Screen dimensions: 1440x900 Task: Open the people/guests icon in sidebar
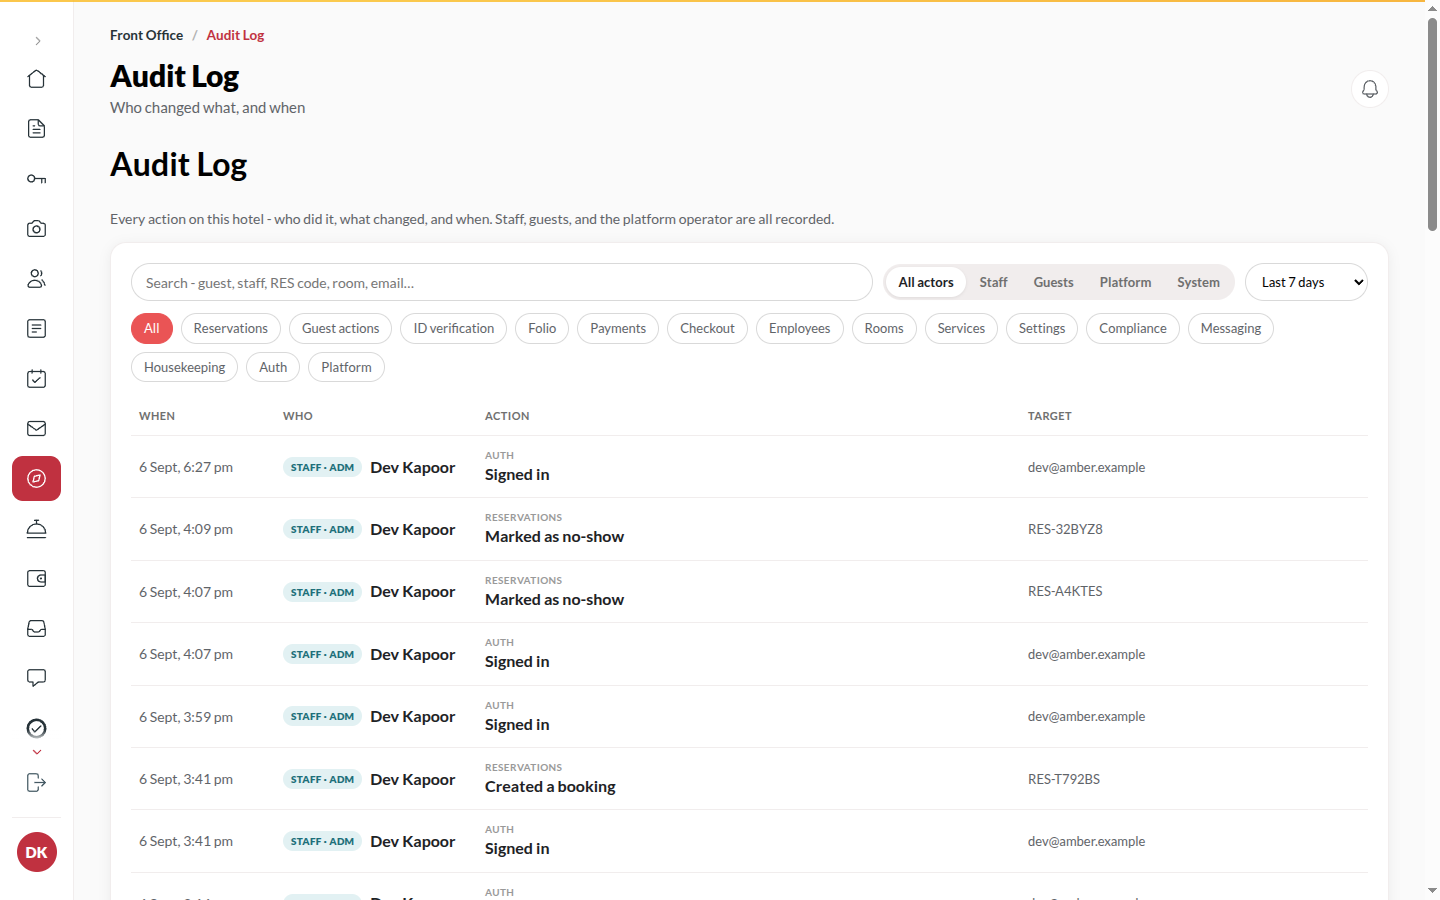click(37, 279)
